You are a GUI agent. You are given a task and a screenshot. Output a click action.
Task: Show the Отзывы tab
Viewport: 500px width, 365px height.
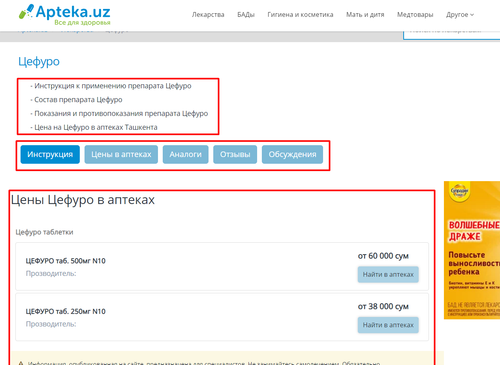(x=235, y=154)
